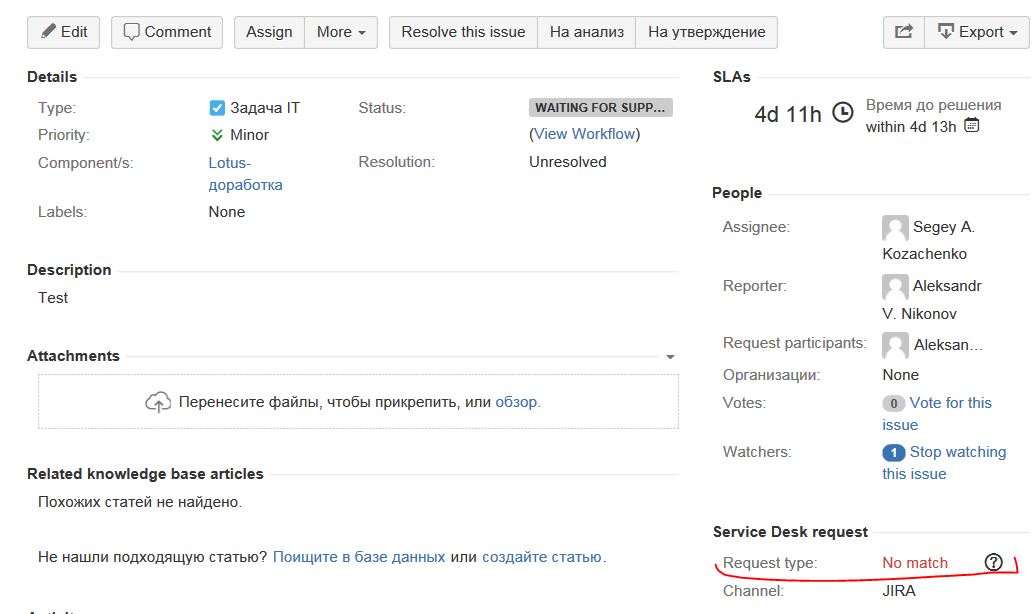This screenshot has width=1035, height=614.
Task: Click the SLA clock icon
Action: [842, 112]
